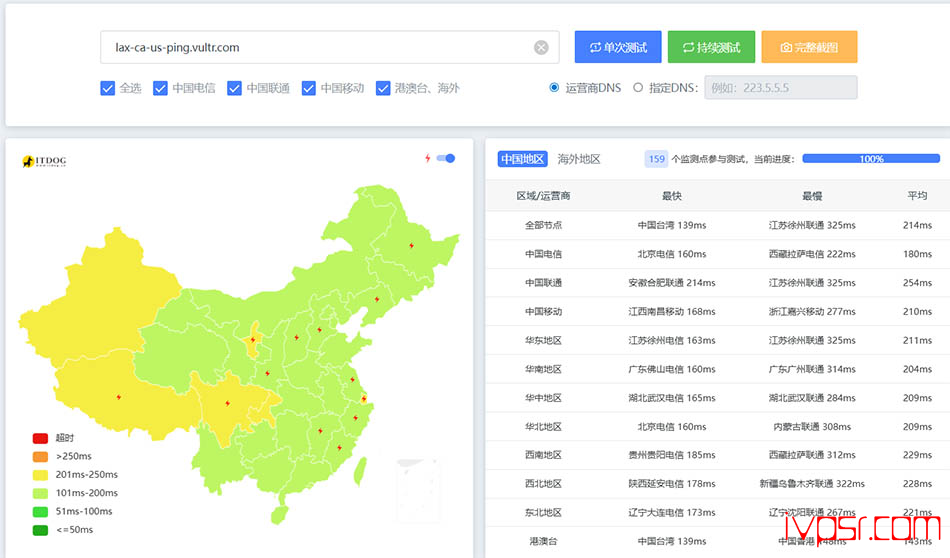Select the 中国地区 tab

(x=522, y=159)
